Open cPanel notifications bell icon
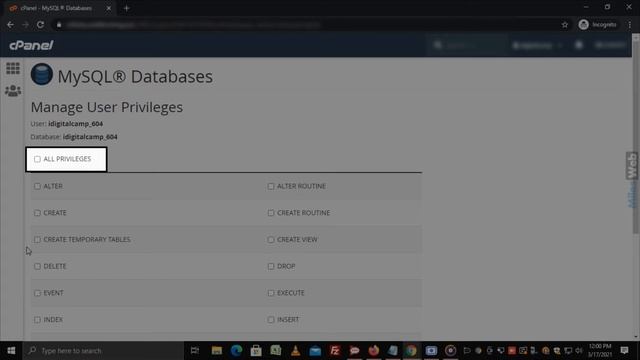Image resolution: width=640 pixels, height=360 pixels. tap(579, 45)
